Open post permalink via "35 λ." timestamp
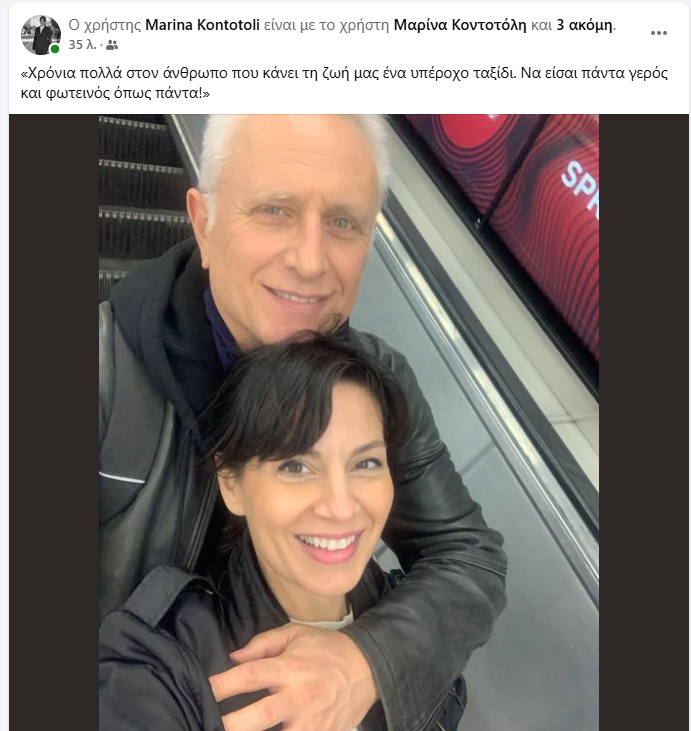This screenshot has width=691, height=731. [82, 45]
